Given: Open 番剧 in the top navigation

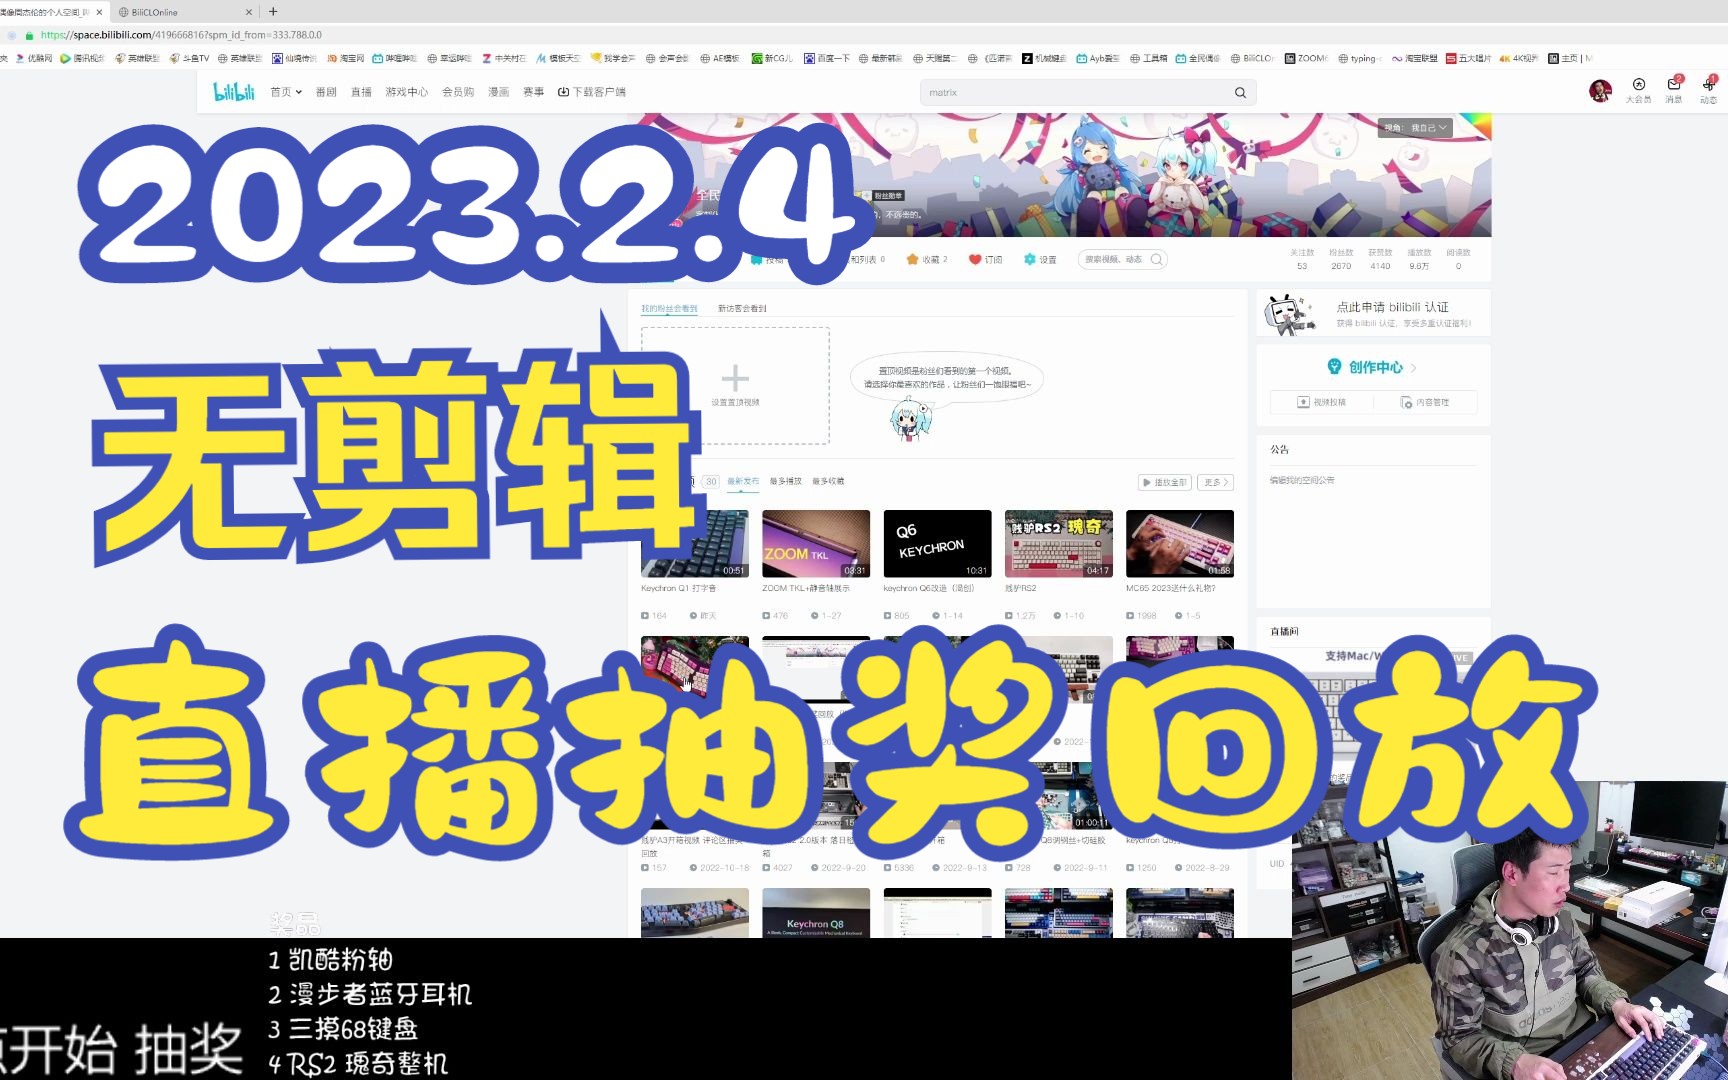Looking at the screenshot, I should (326, 92).
